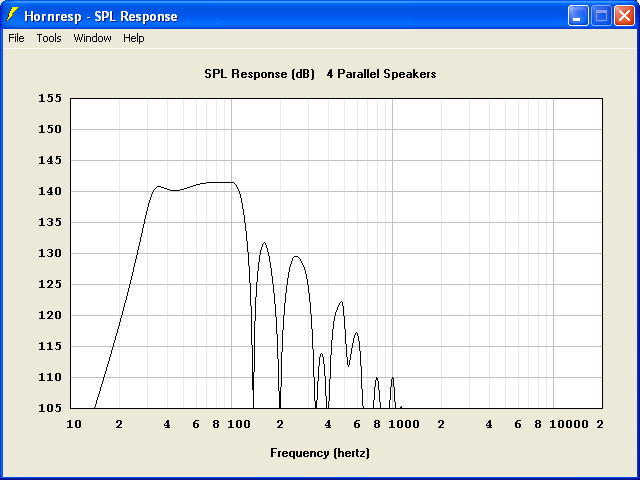Click the 110 dB axis value

[50, 377]
